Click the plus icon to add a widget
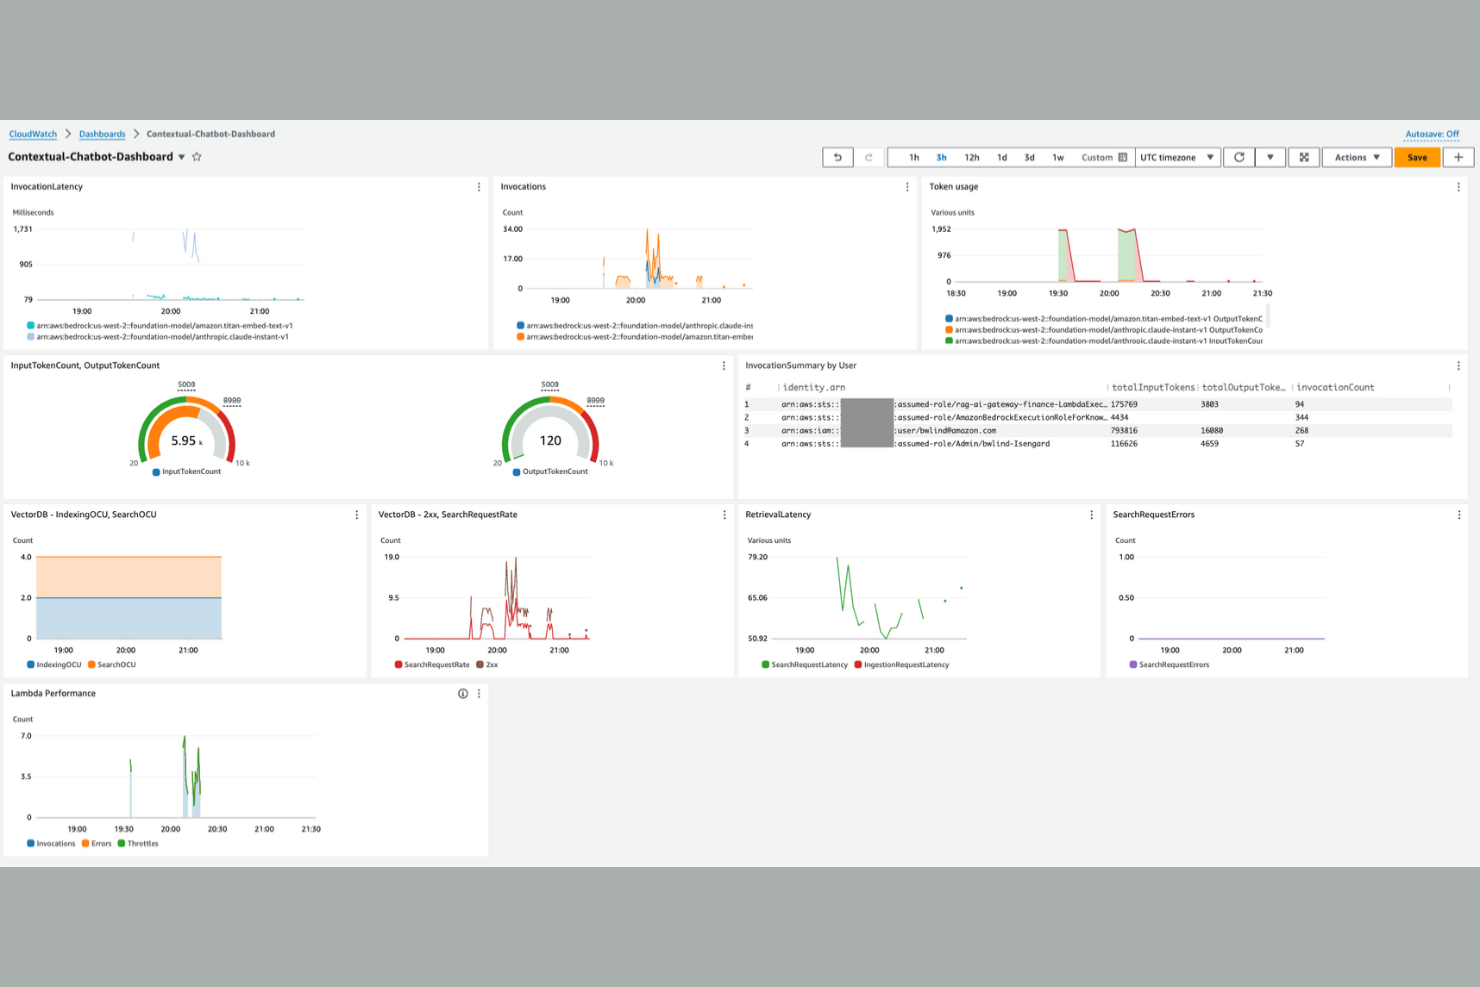The image size is (1480, 987). point(1459,157)
